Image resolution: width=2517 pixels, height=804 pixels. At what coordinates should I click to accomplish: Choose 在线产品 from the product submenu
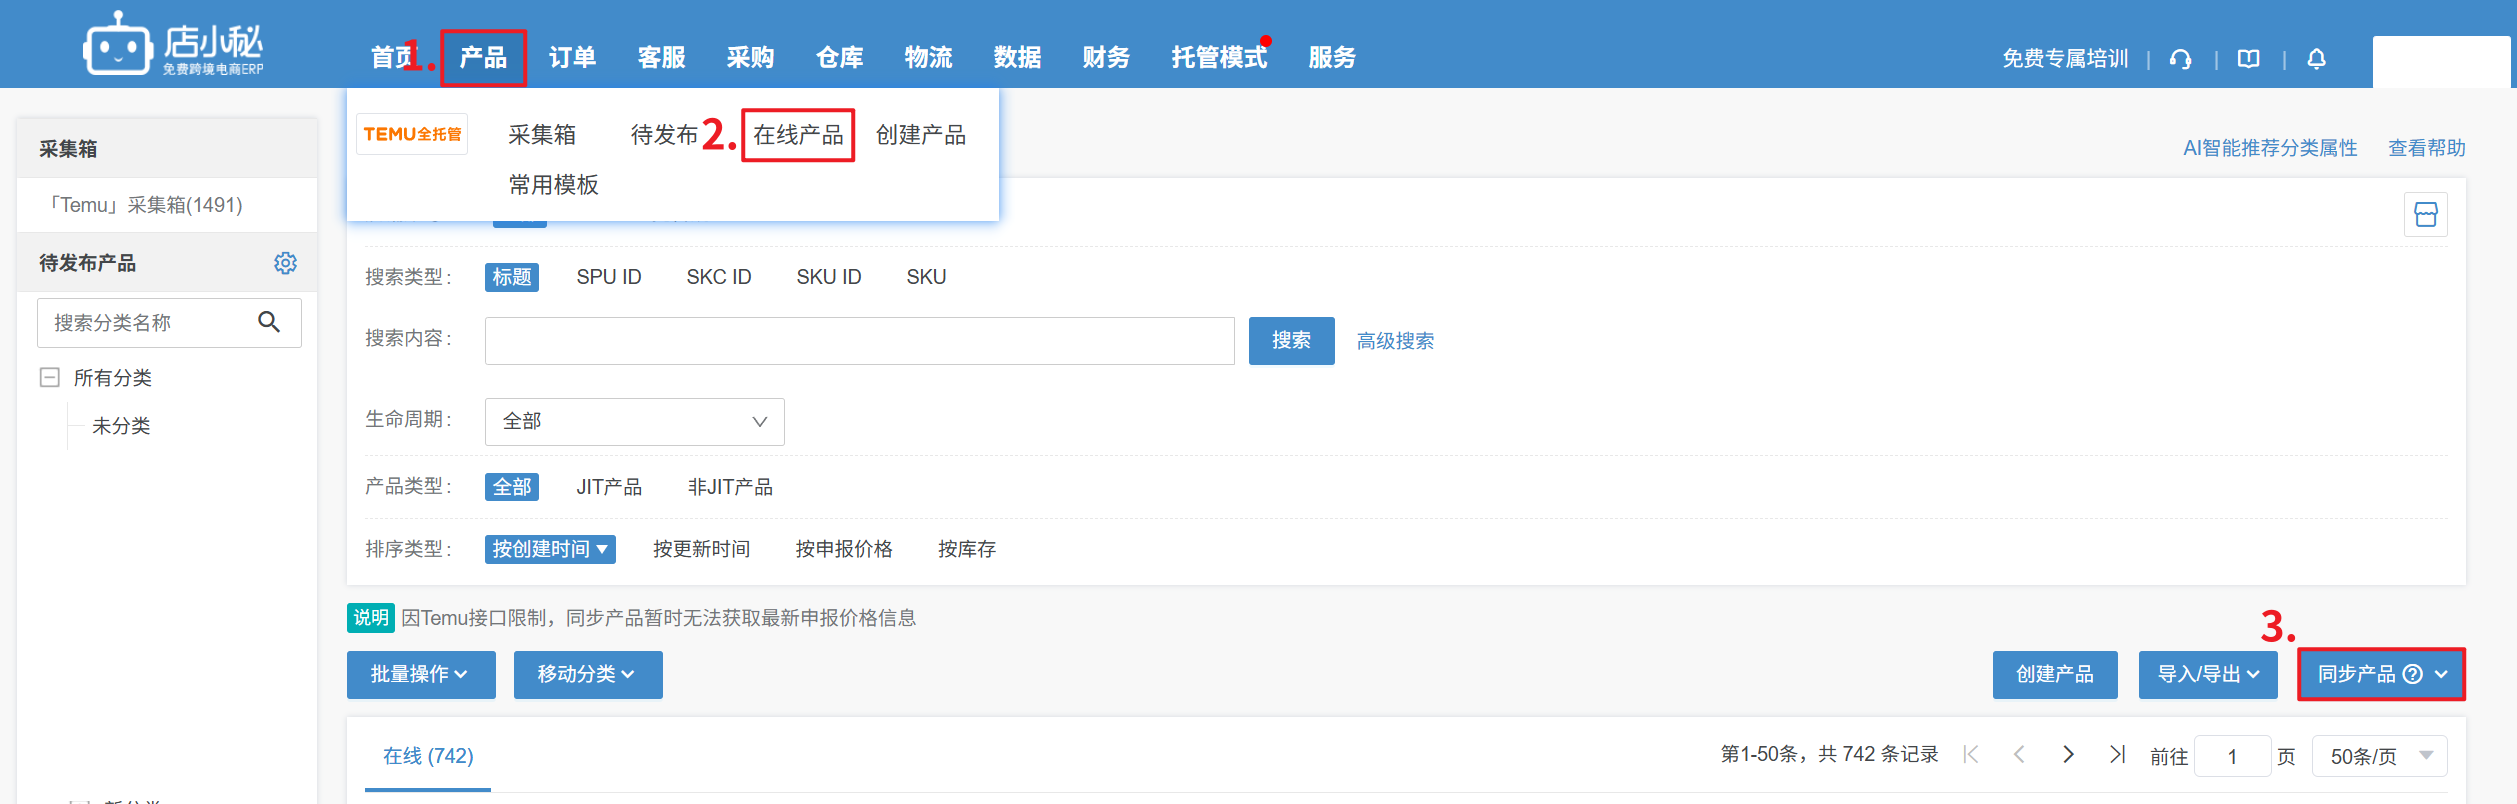coord(798,135)
